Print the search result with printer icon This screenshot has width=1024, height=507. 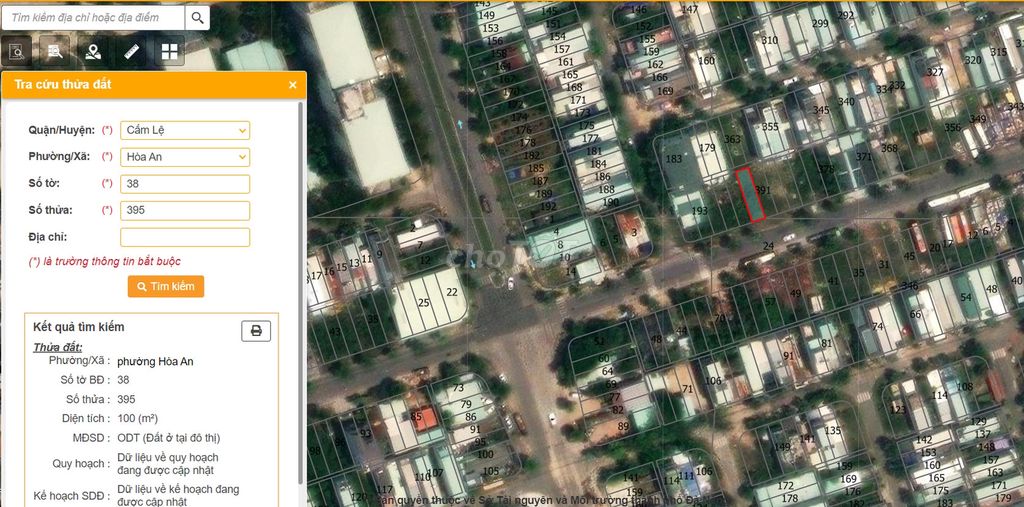point(256,331)
